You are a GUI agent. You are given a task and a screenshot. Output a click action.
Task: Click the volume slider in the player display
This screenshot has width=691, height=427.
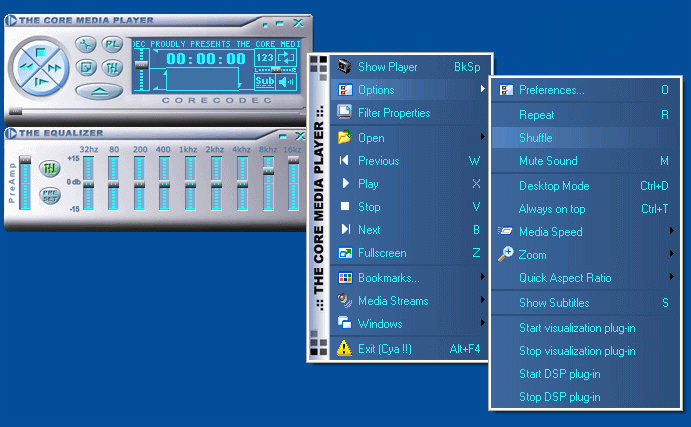tap(141, 70)
